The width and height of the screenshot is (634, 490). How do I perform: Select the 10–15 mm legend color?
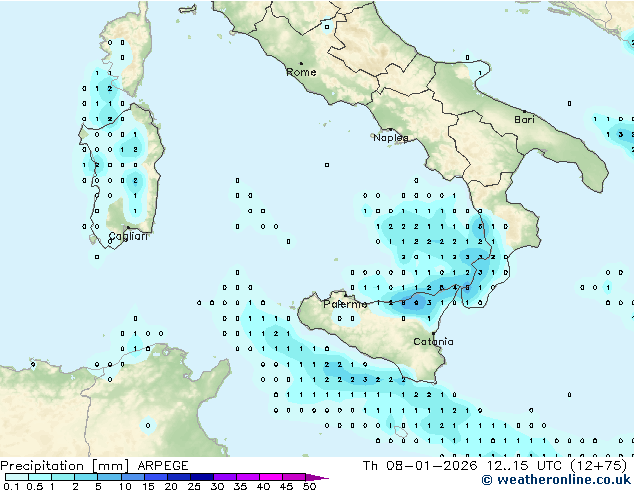click(132, 477)
